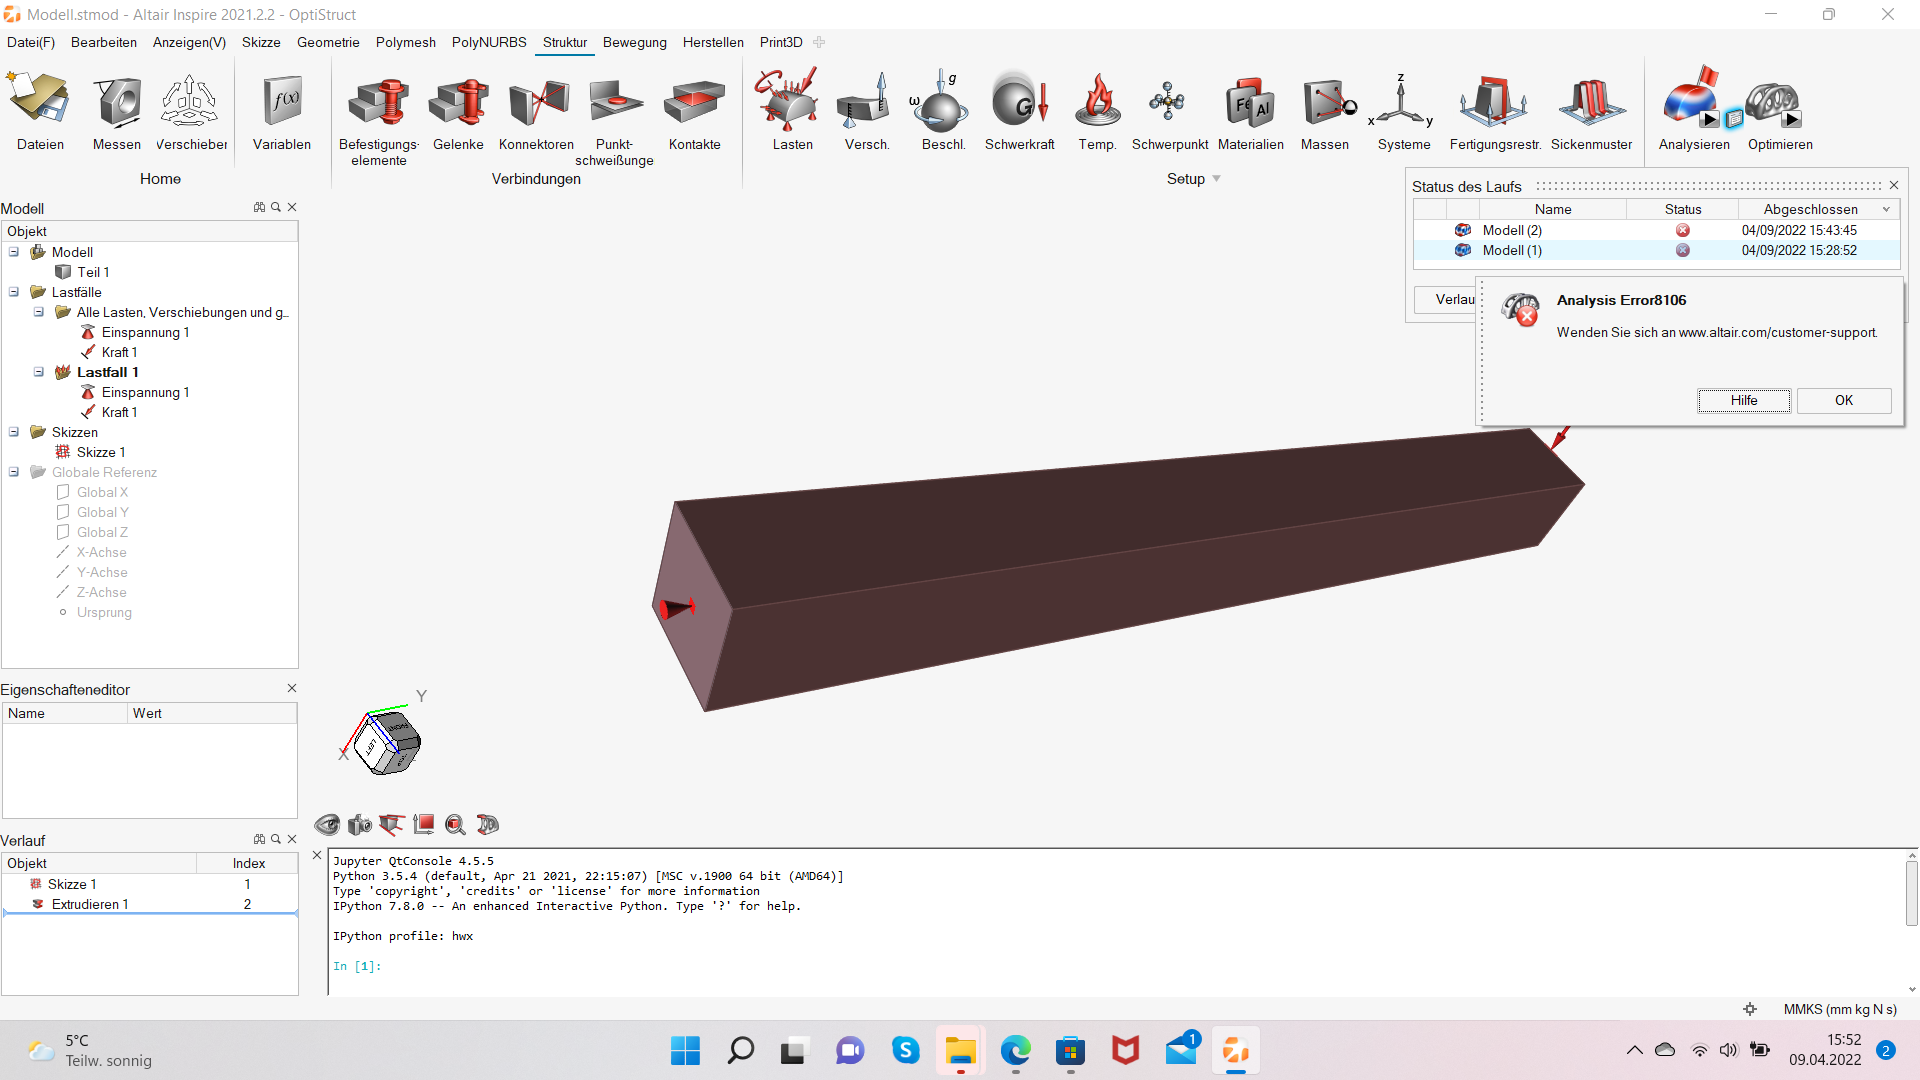Viewport: 1920px width, 1080px height.
Task: Expand the Setup group dropdown arrow
Action: 1216,179
